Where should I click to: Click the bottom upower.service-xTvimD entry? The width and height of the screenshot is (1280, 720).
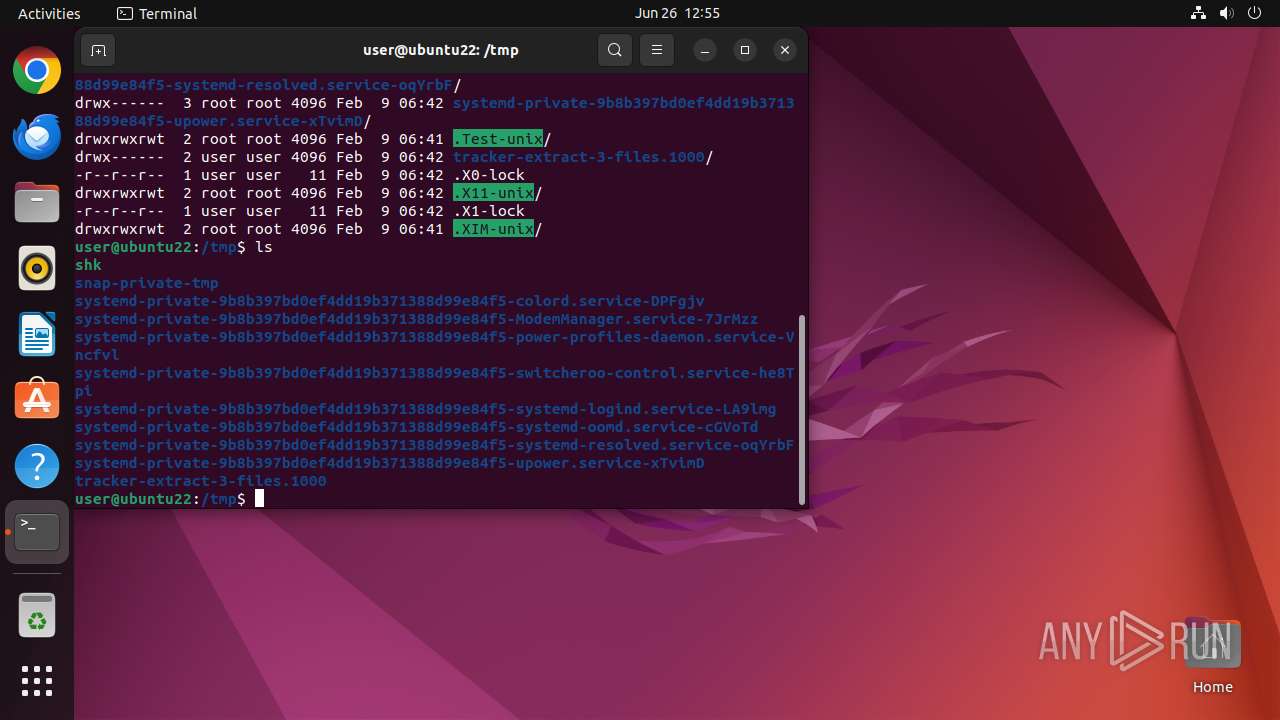pos(390,463)
